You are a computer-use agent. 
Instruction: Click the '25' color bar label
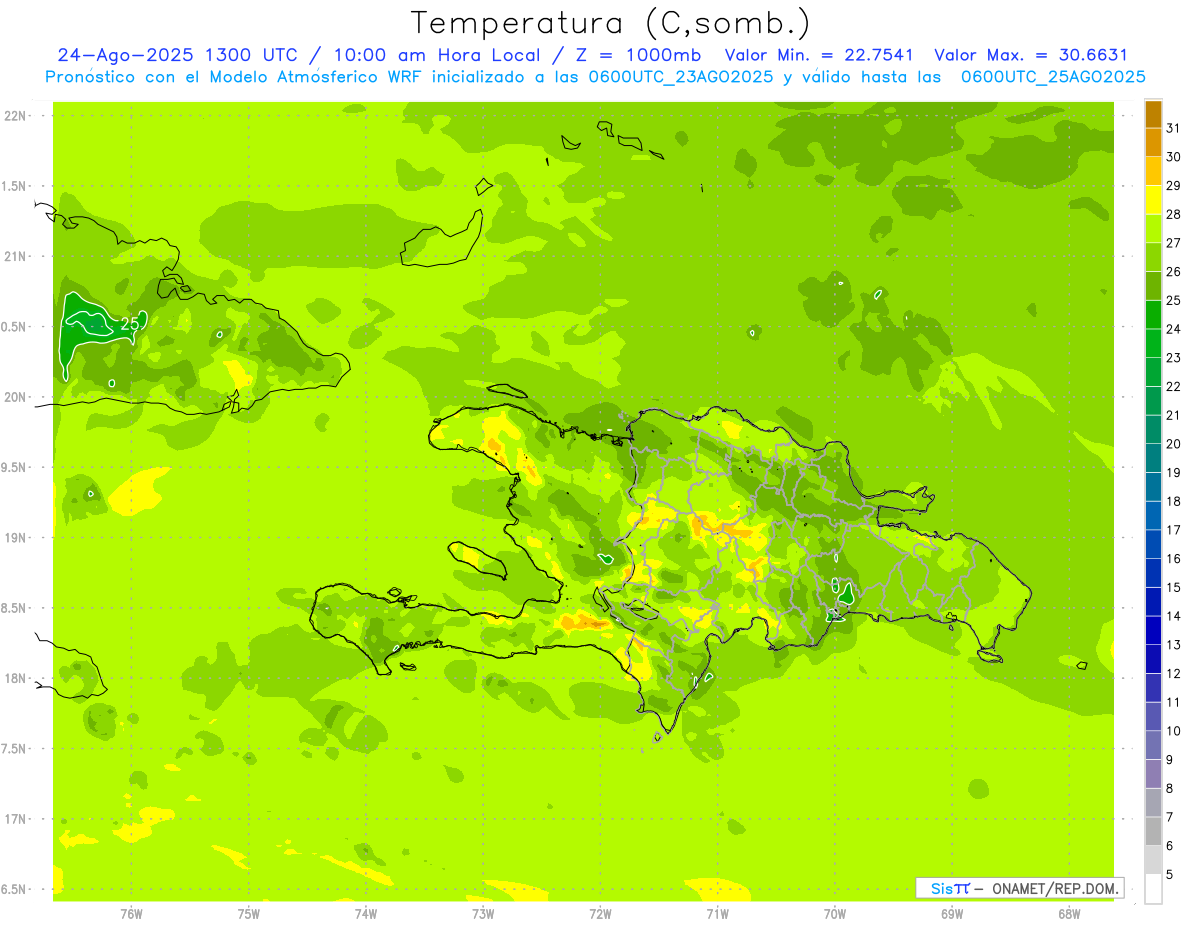1174,300
